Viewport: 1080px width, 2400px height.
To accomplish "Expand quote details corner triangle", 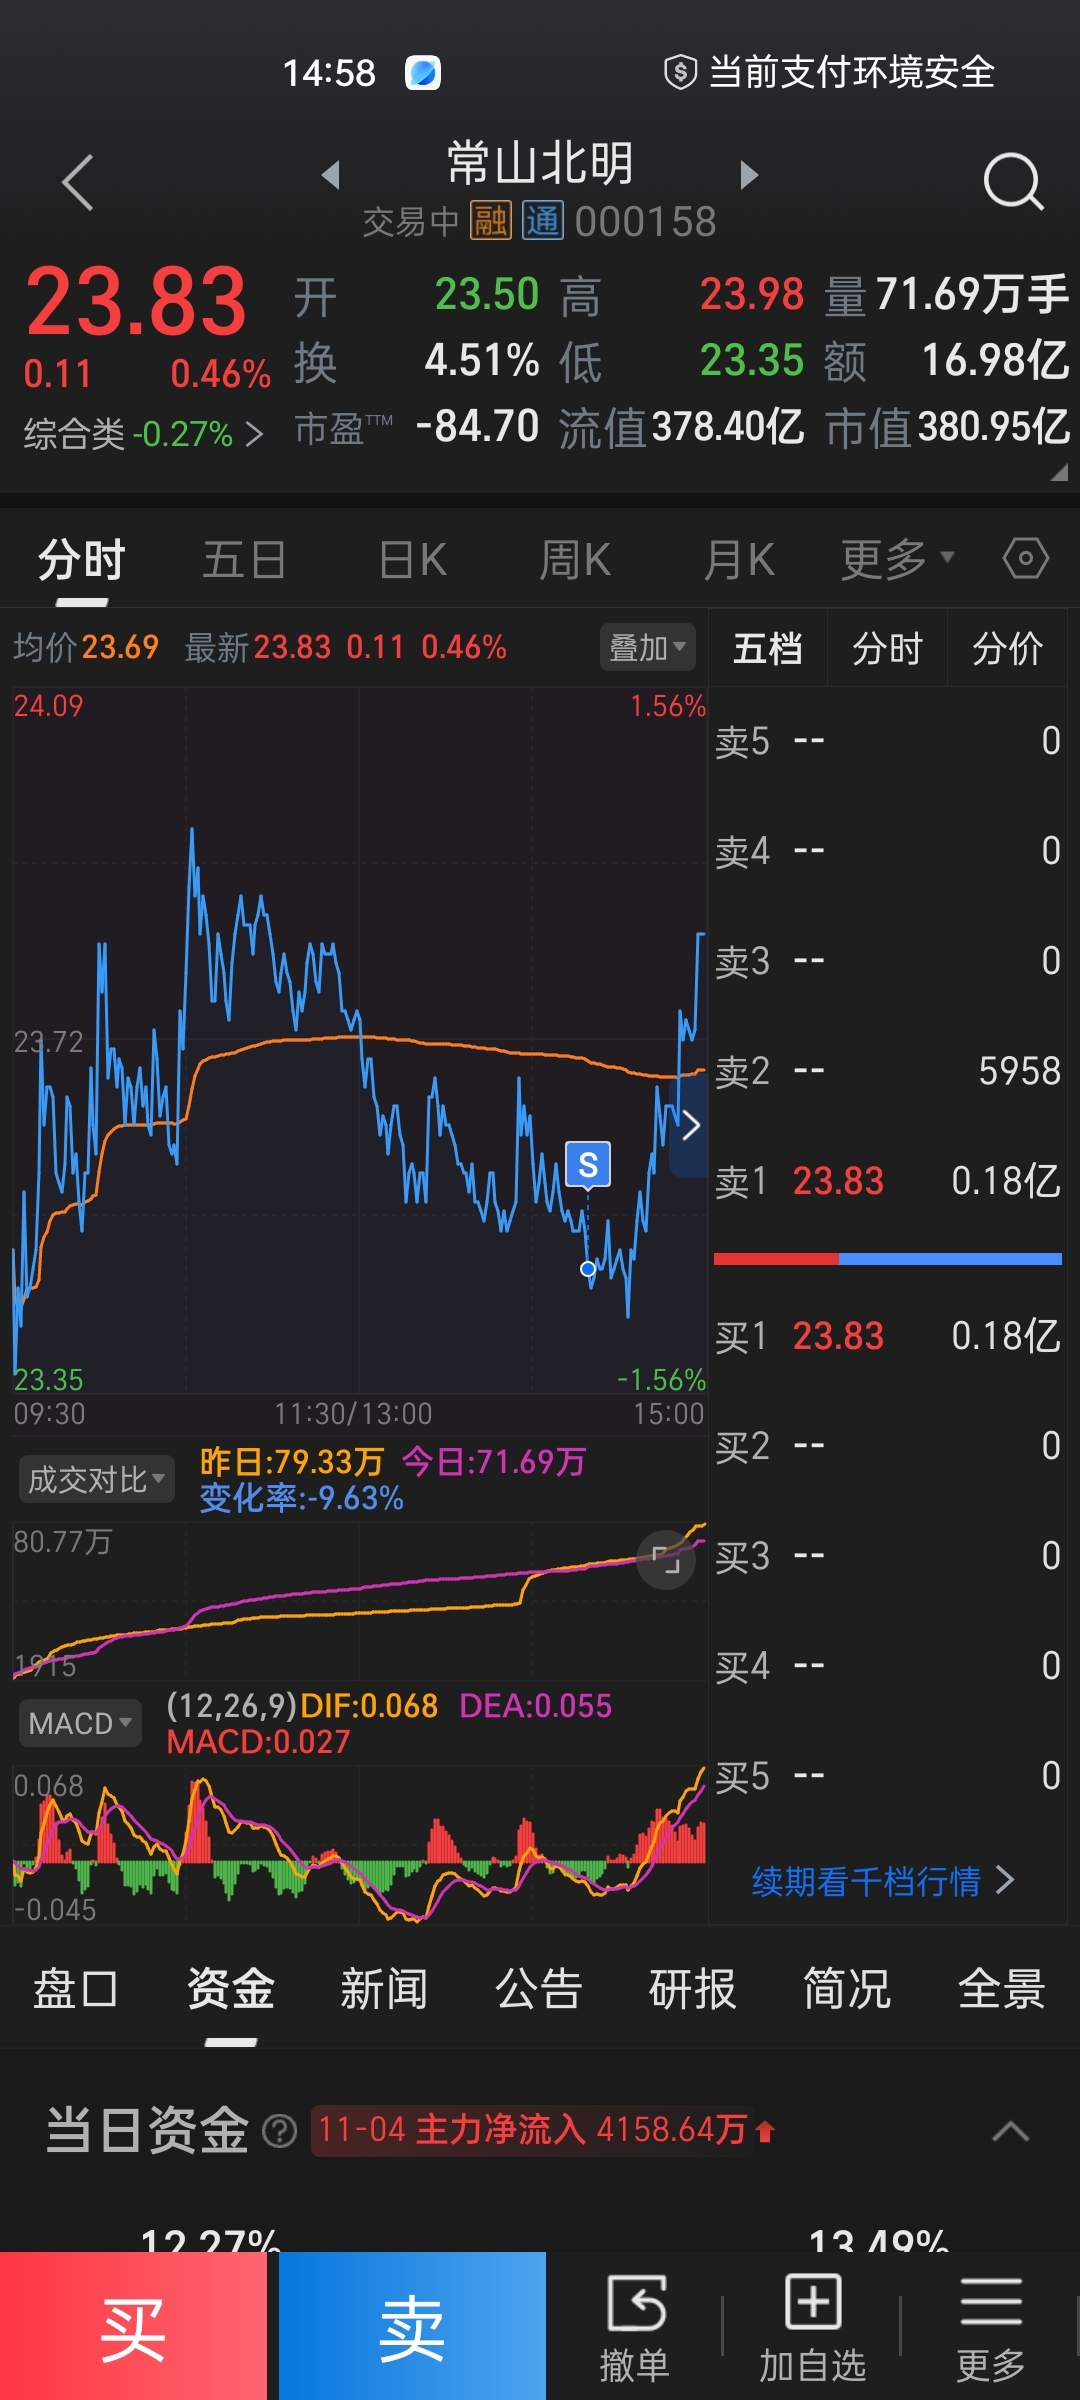I will (x=1059, y=474).
